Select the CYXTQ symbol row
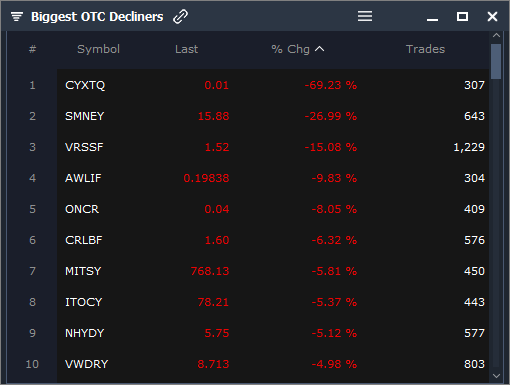Image resolution: width=510 pixels, height=385 pixels. tap(273, 85)
